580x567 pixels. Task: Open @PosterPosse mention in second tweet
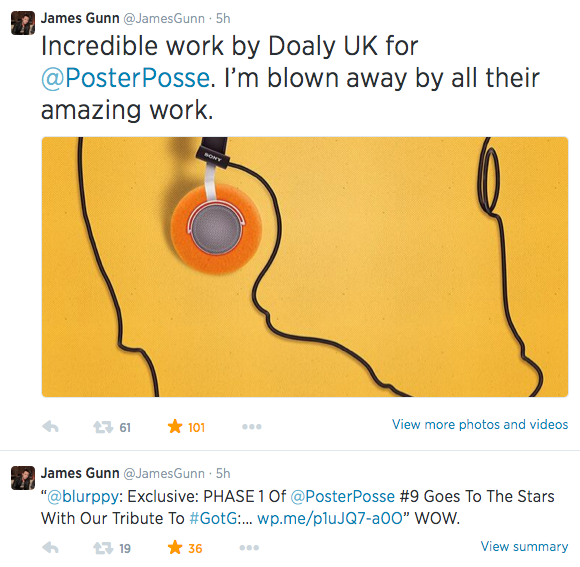(x=343, y=496)
